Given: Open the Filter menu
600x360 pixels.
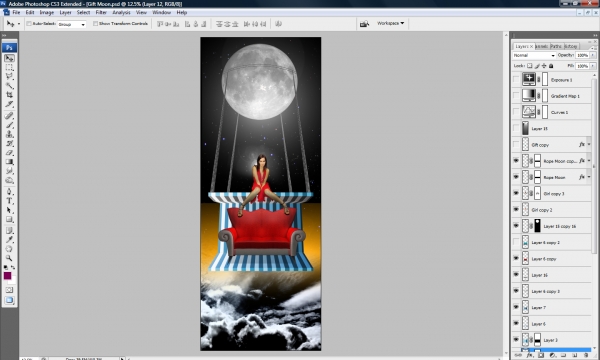Looking at the screenshot, I should click(x=101, y=12).
